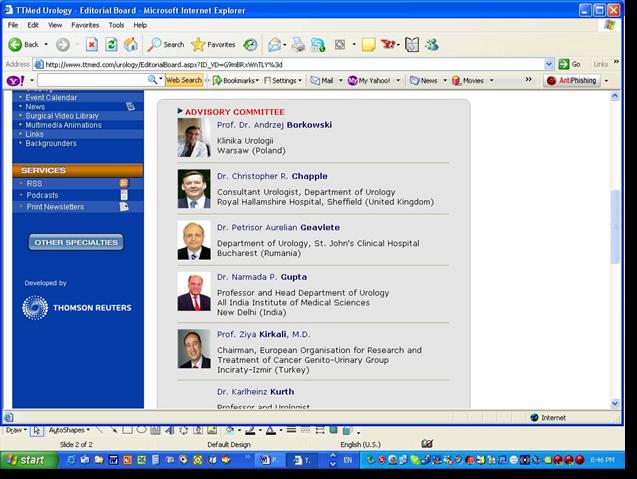This screenshot has height=479, width=637.
Task: Click Chapple's portrait photo
Action: pyautogui.click(x=194, y=189)
